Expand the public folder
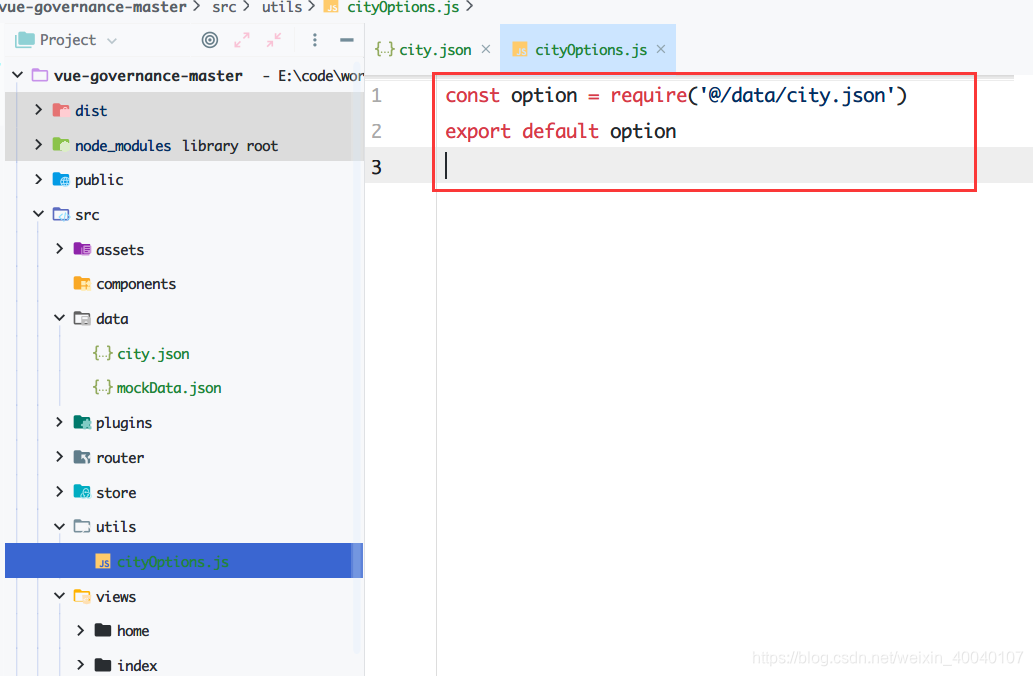This screenshot has height=676, width=1033. 38,179
